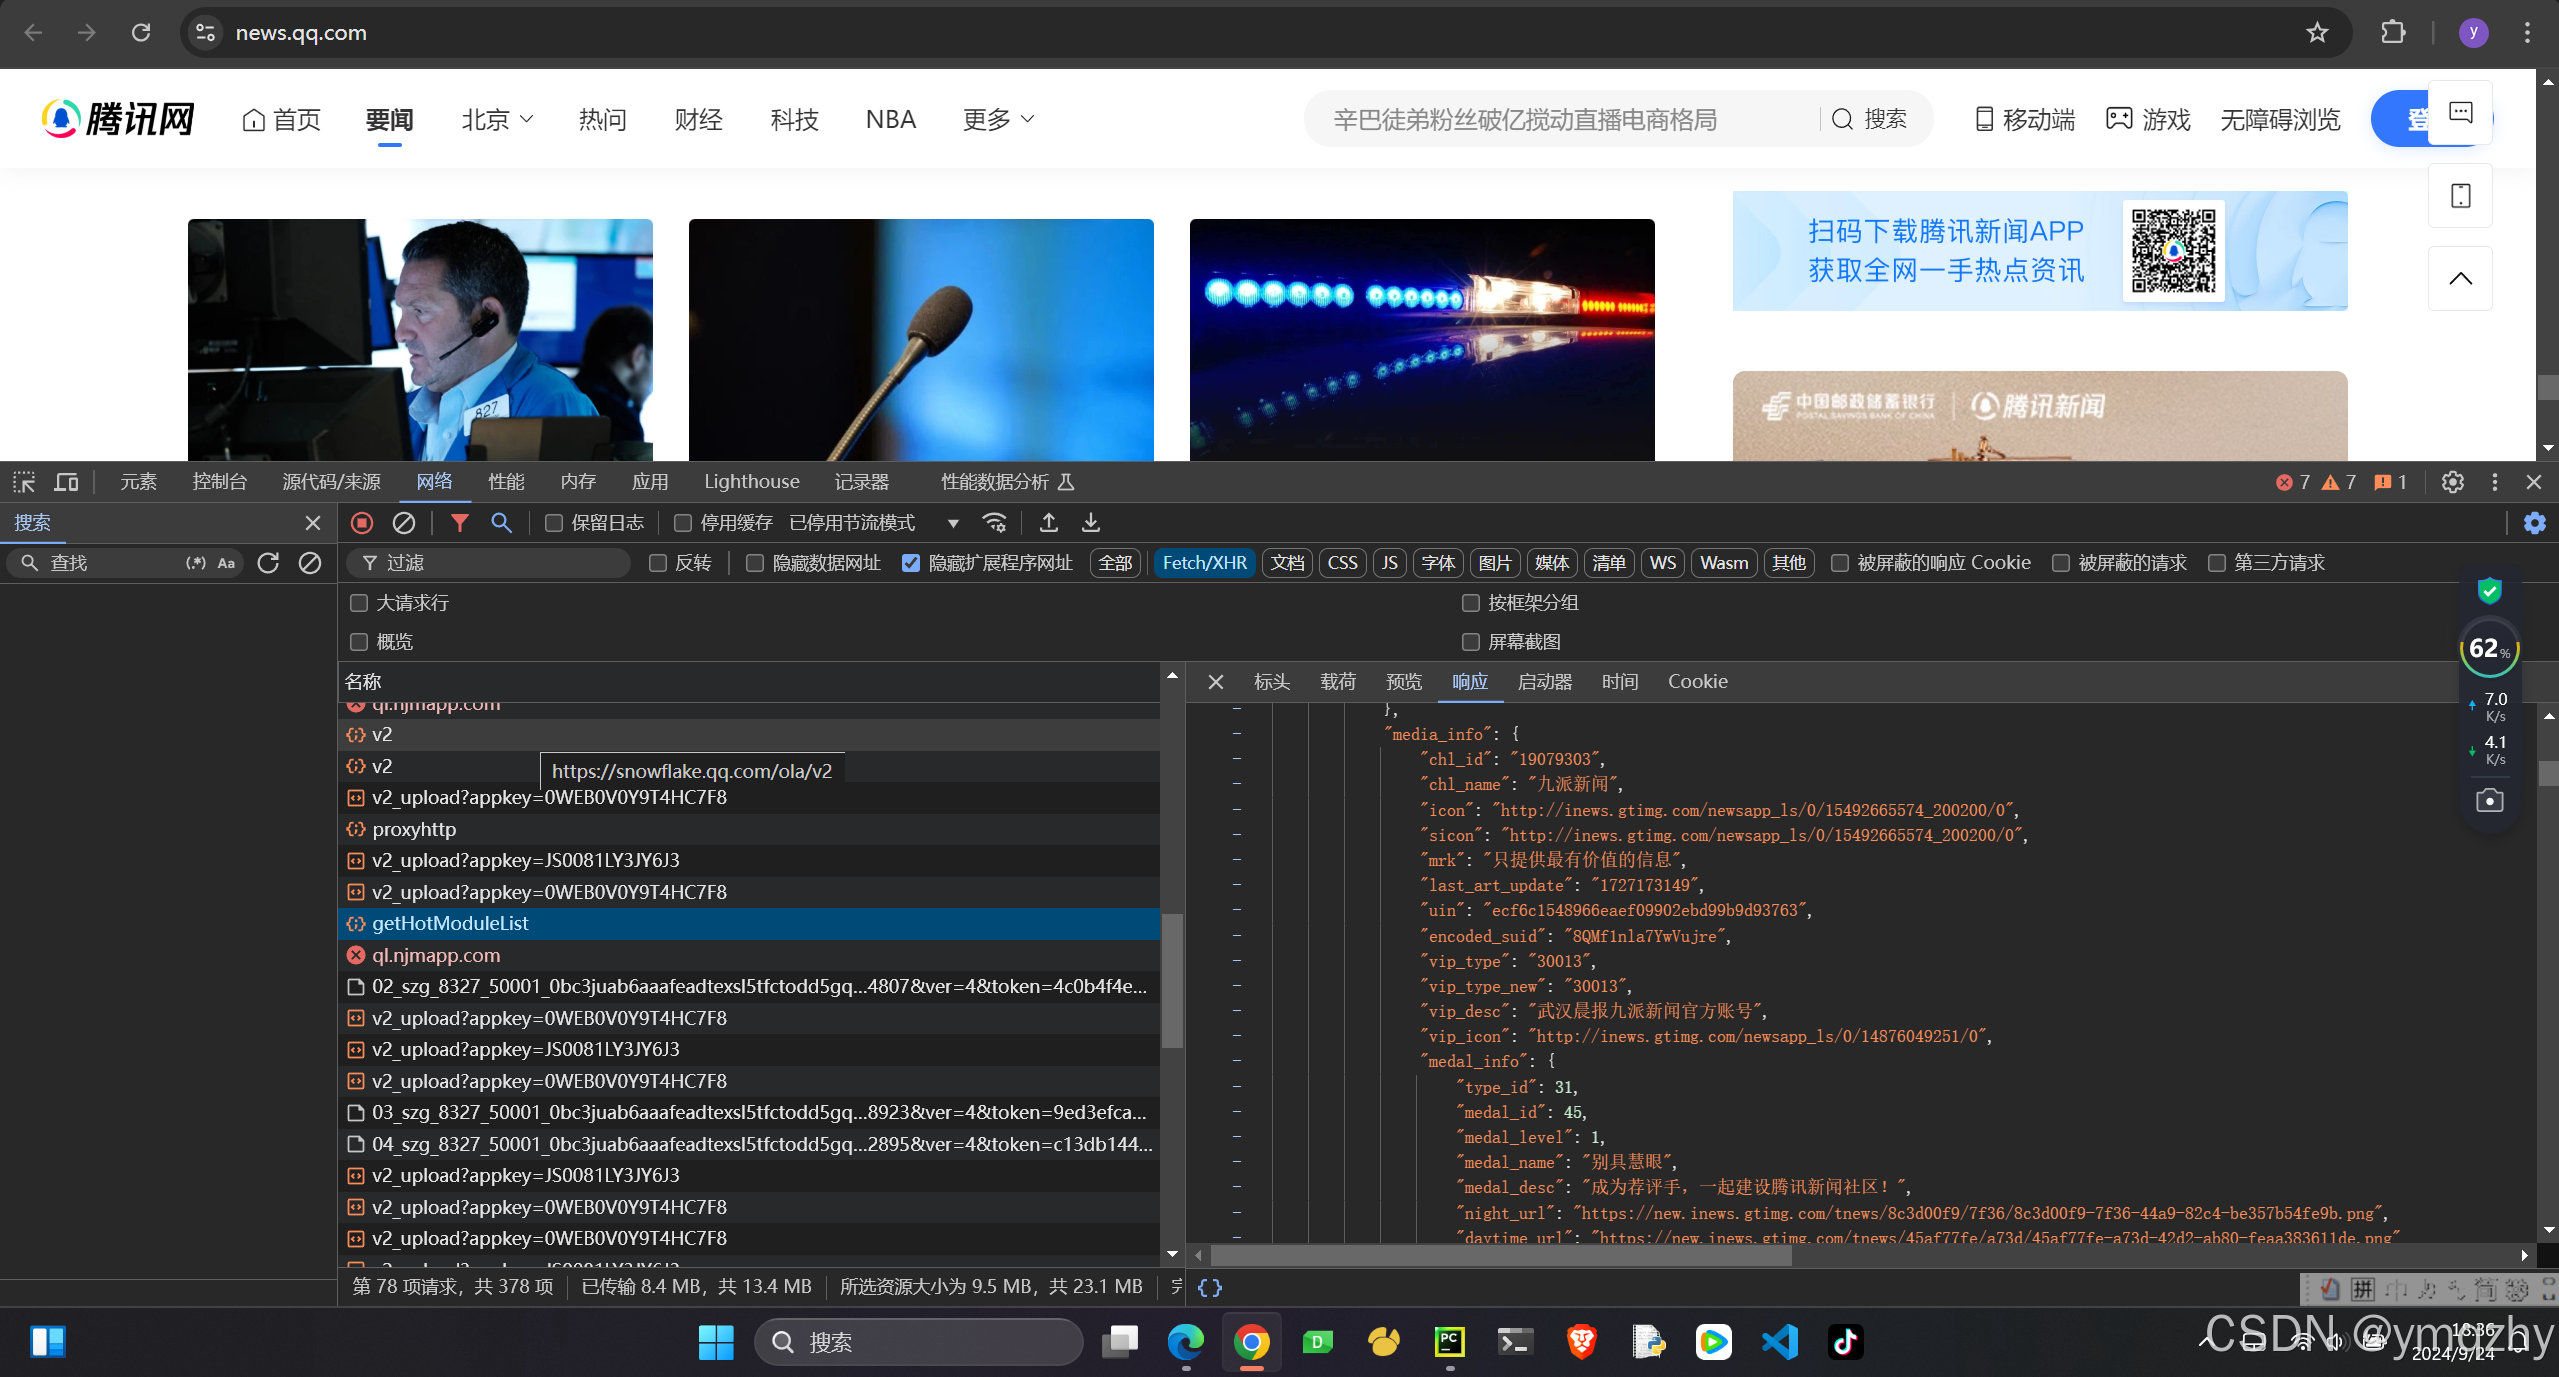Select the JS filter type button
This screenshot has width=2559, height=1377.
[x=1389, y=563]
